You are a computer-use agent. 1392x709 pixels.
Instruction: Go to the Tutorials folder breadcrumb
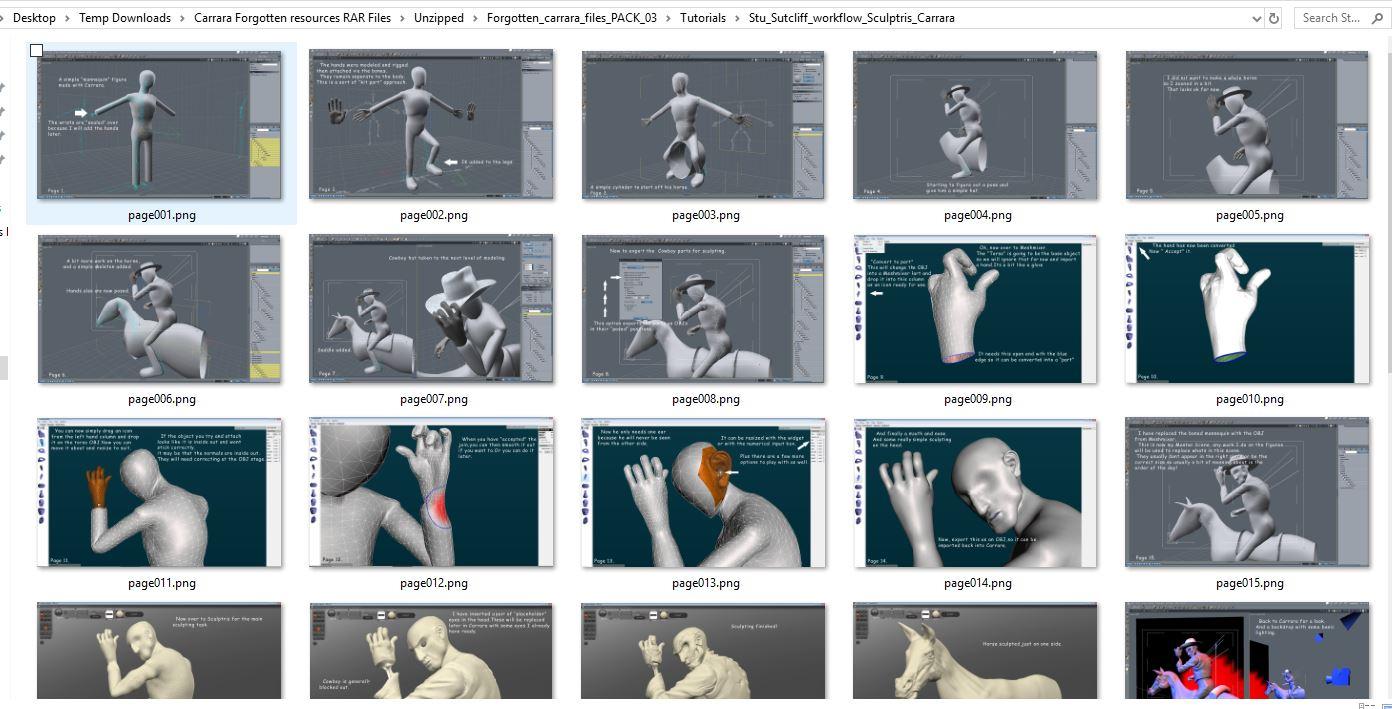[703, 18]
